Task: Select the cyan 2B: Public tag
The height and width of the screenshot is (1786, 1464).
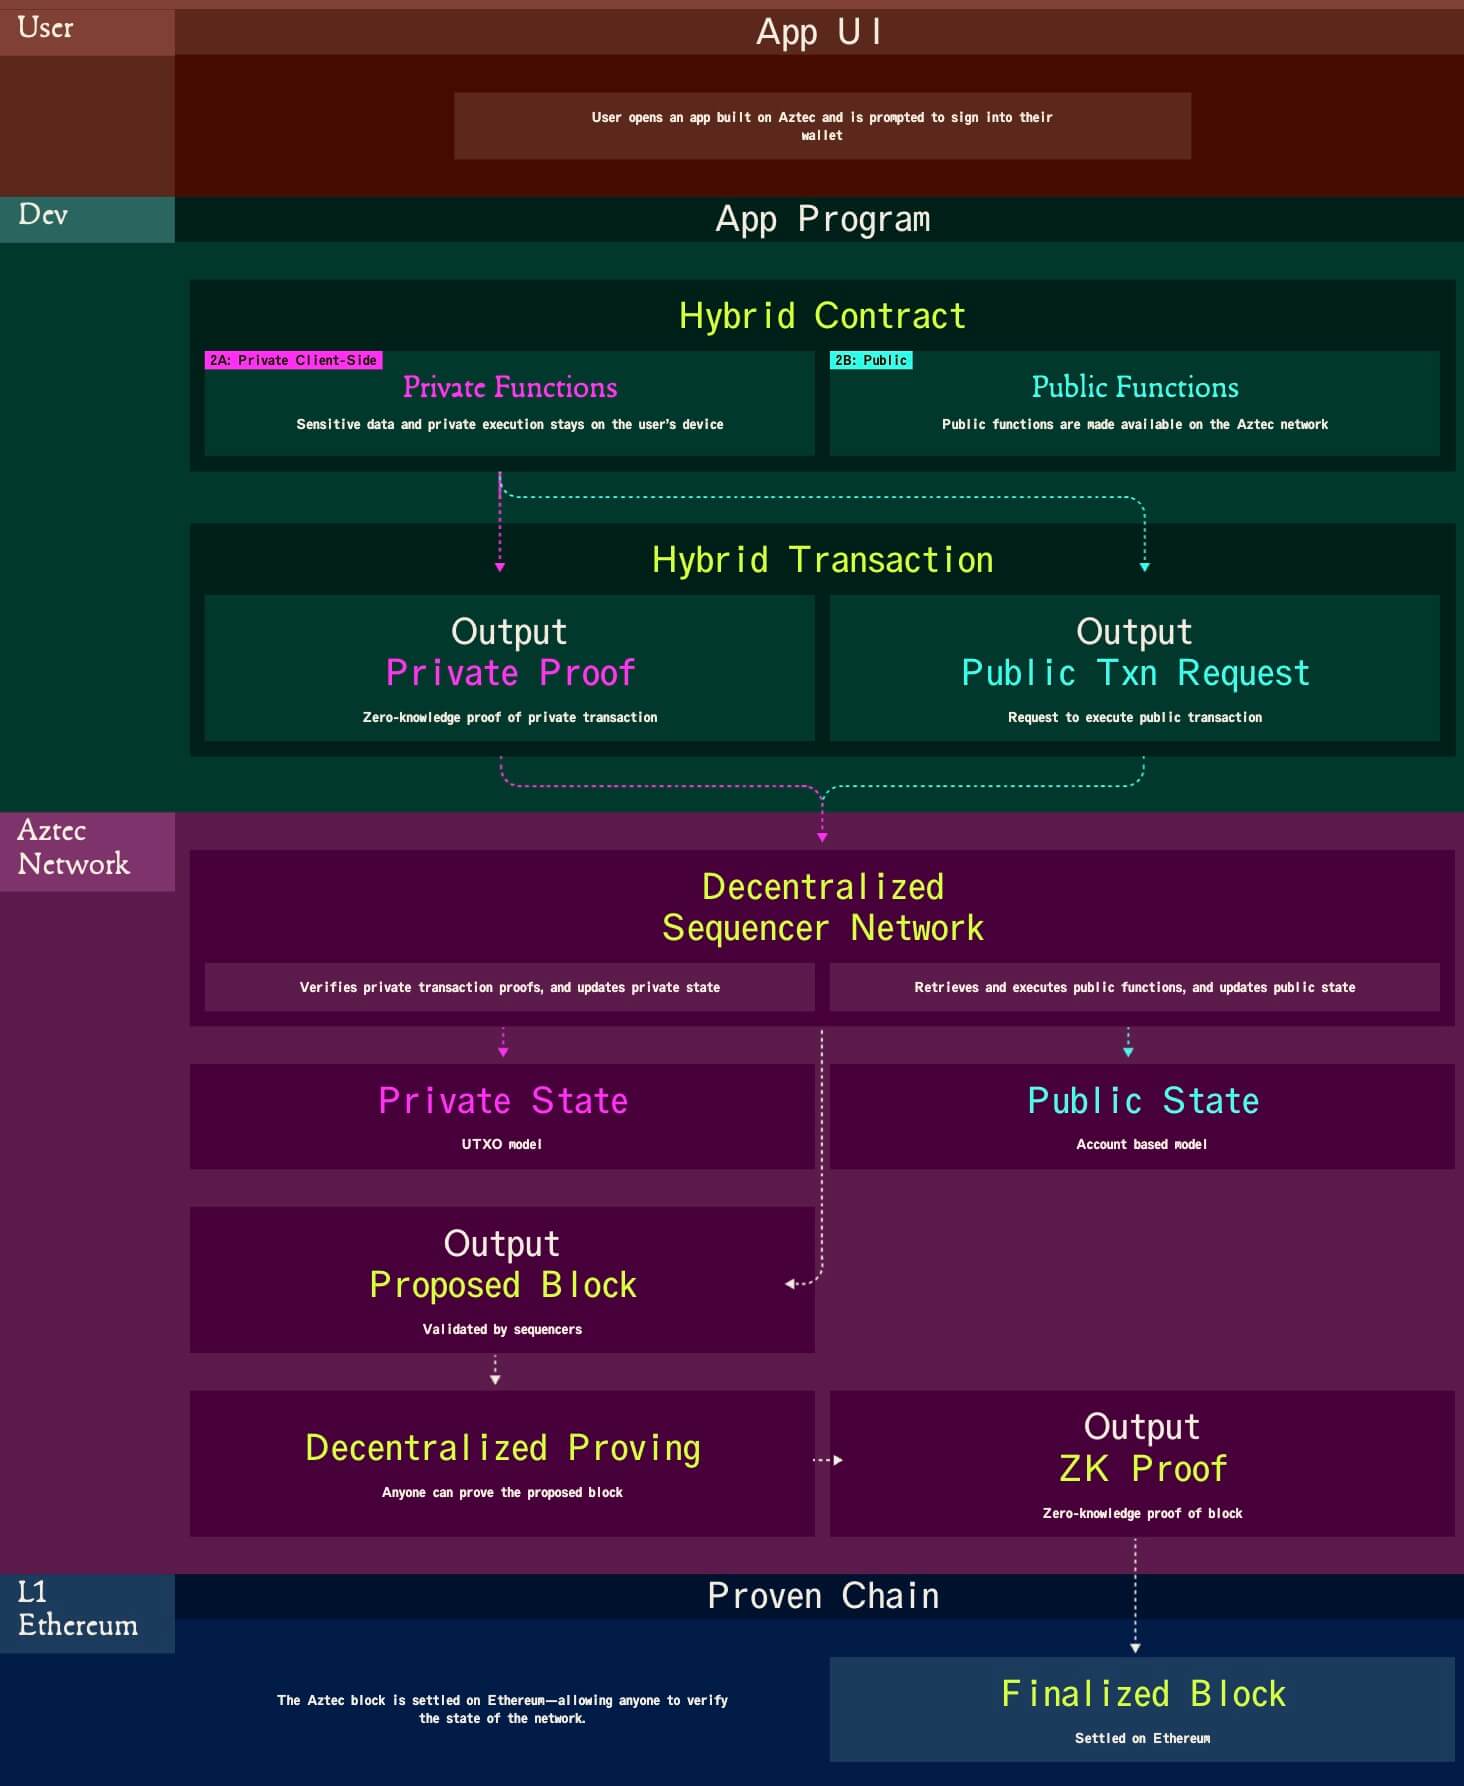Action: (x=870, y=360)
